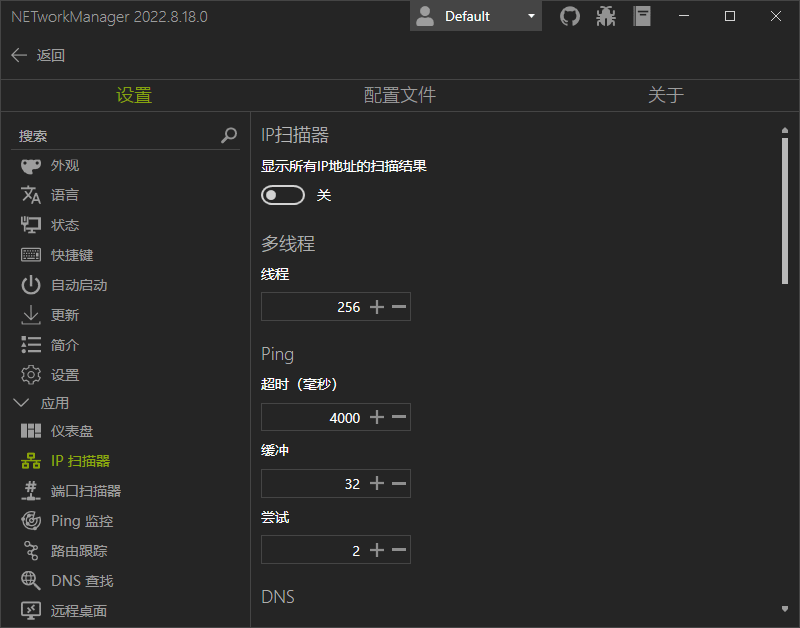Click the bug report icon
The image size is (800, 628).
tap(606, 16)
